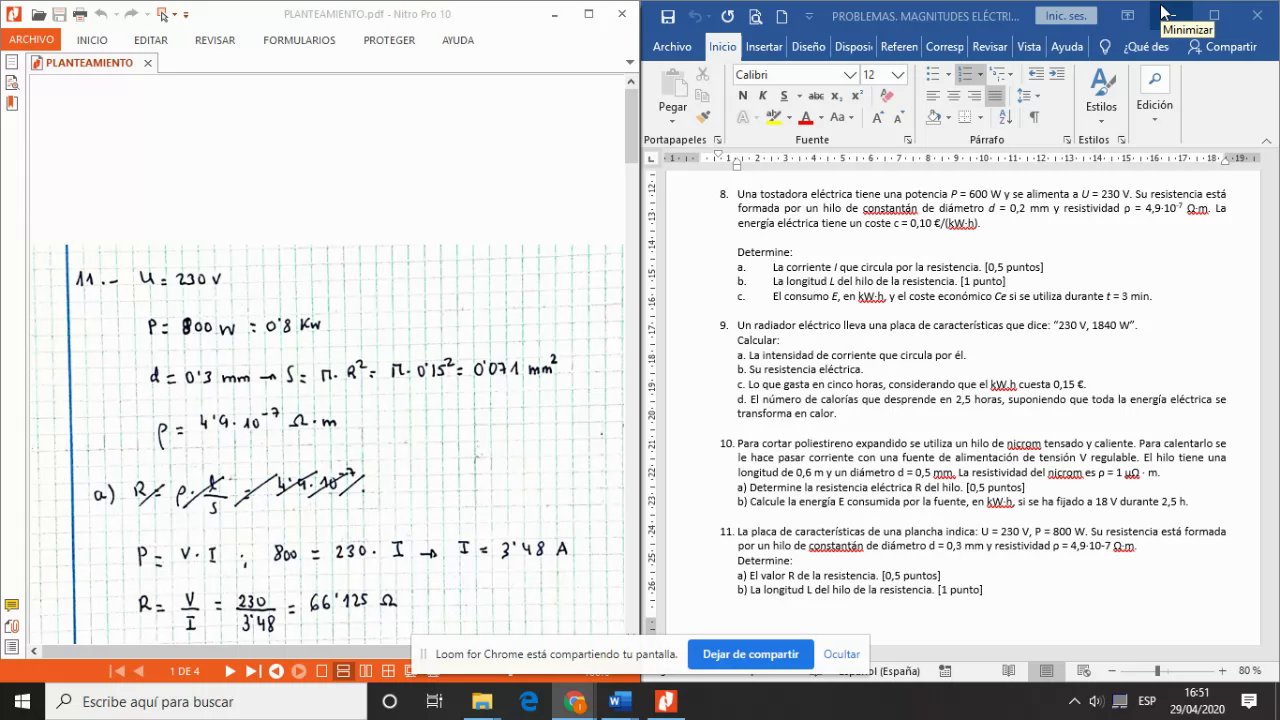Screen dimensions: 1280x720
Task: Toggle justified text alignment
Action: click(994, 96)
